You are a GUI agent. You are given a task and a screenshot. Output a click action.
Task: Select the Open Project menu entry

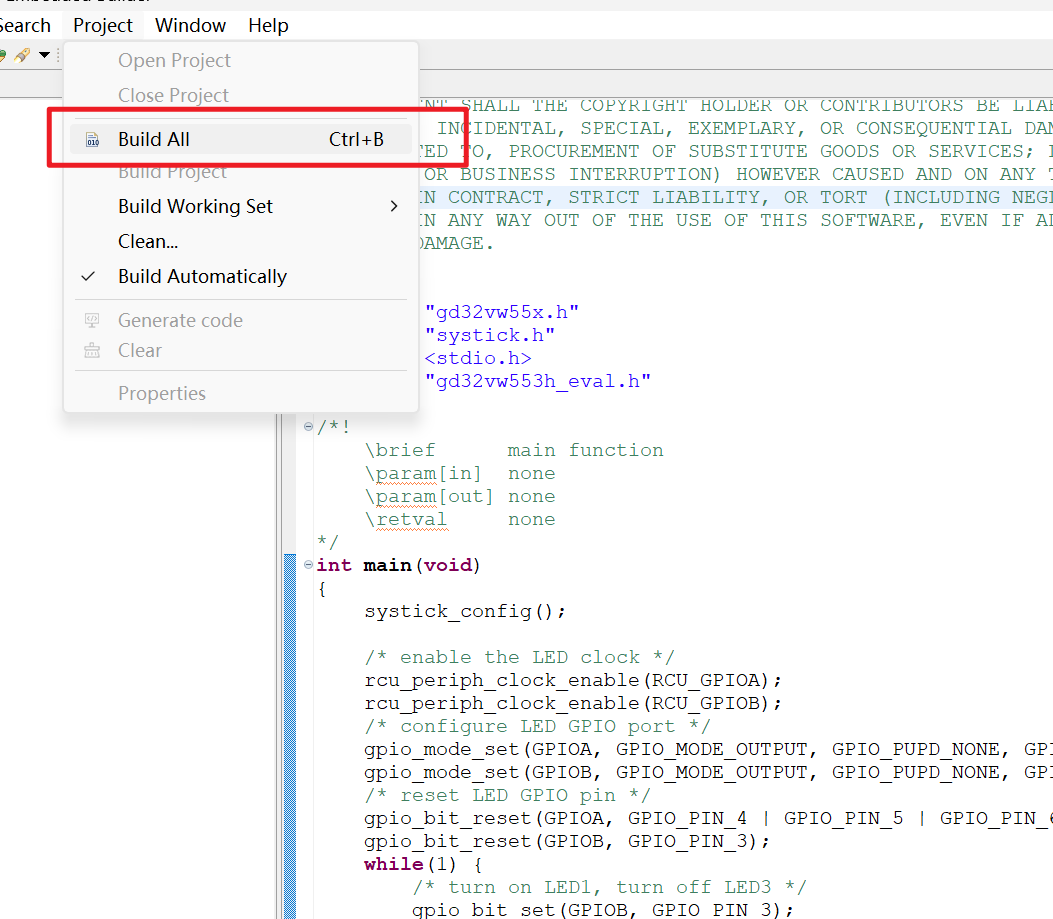[x=174, y=61]
